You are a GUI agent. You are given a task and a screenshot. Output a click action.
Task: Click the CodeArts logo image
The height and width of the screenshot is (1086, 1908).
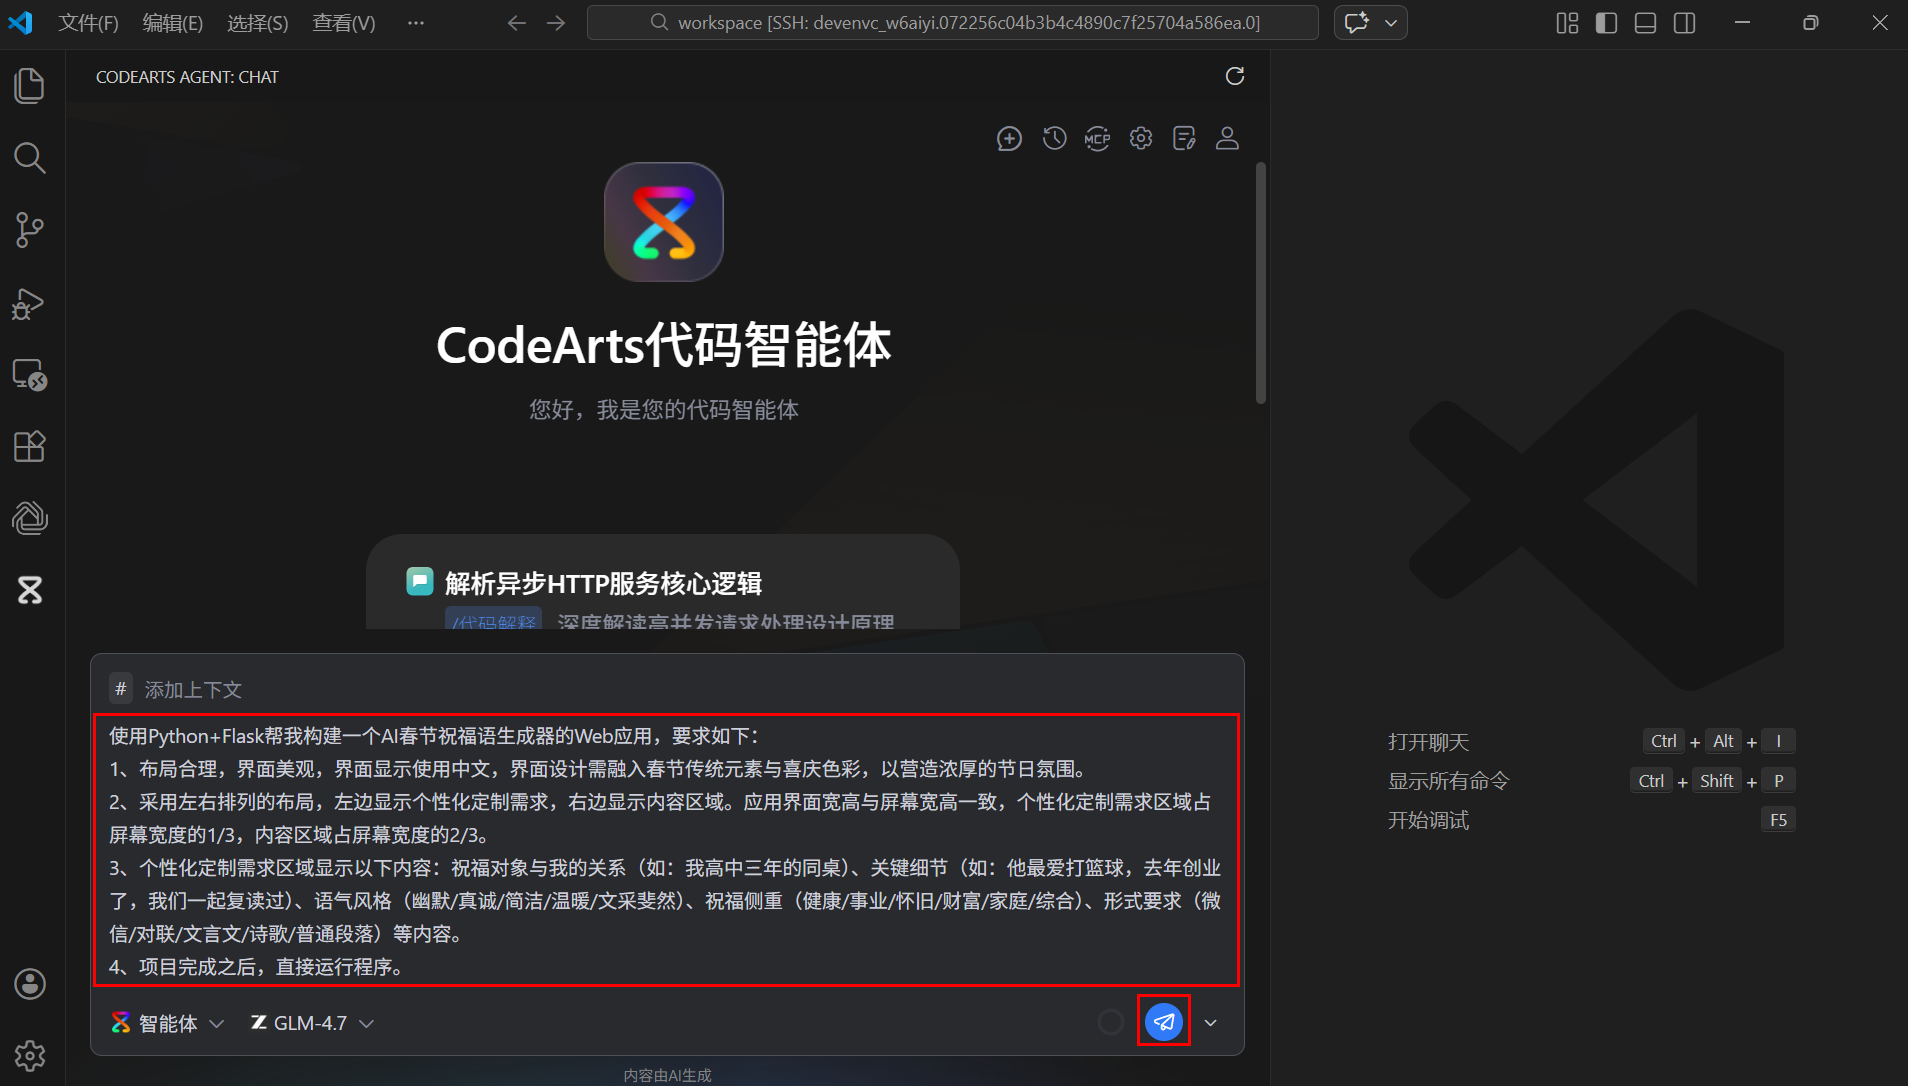[x=663, y=222]
